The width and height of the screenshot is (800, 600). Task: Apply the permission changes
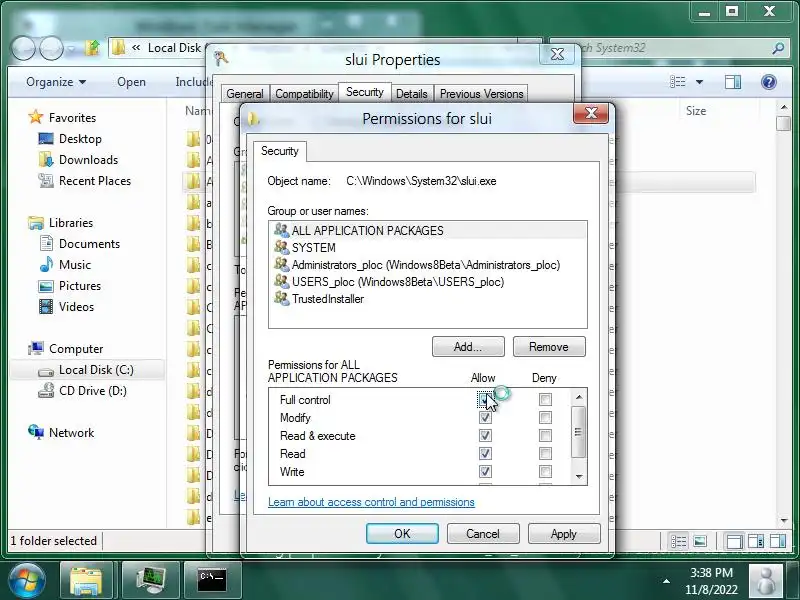(564, 534)
